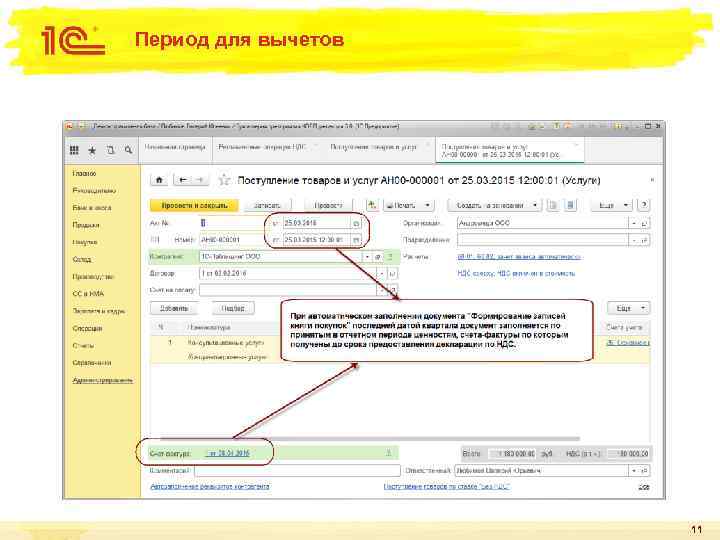Viewport: 720px width, 540px height.
Task: Click the question mark in the Счет-фактура row
Action: pyautogui.click(x=388, y=453)
